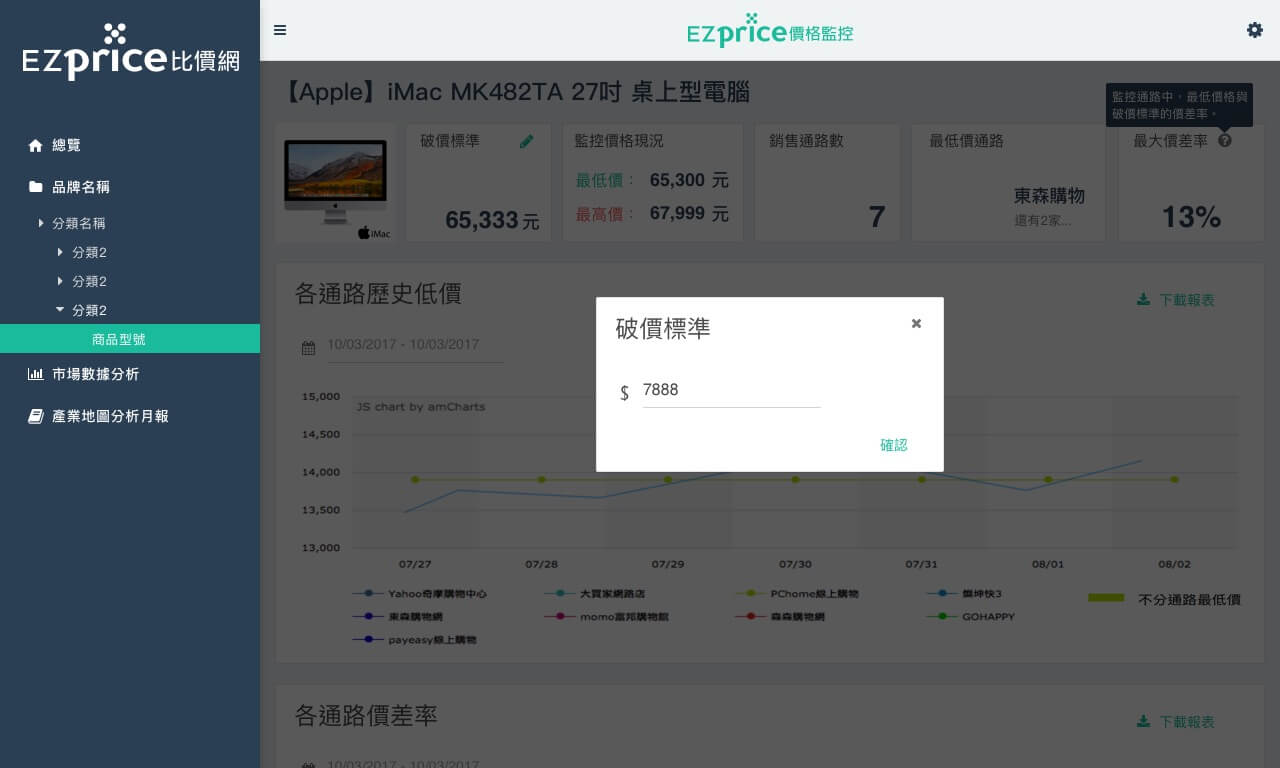The image size is (1280, 768).
Task: Toggle the 東森購物網 legend series
Action: point(398,617)
